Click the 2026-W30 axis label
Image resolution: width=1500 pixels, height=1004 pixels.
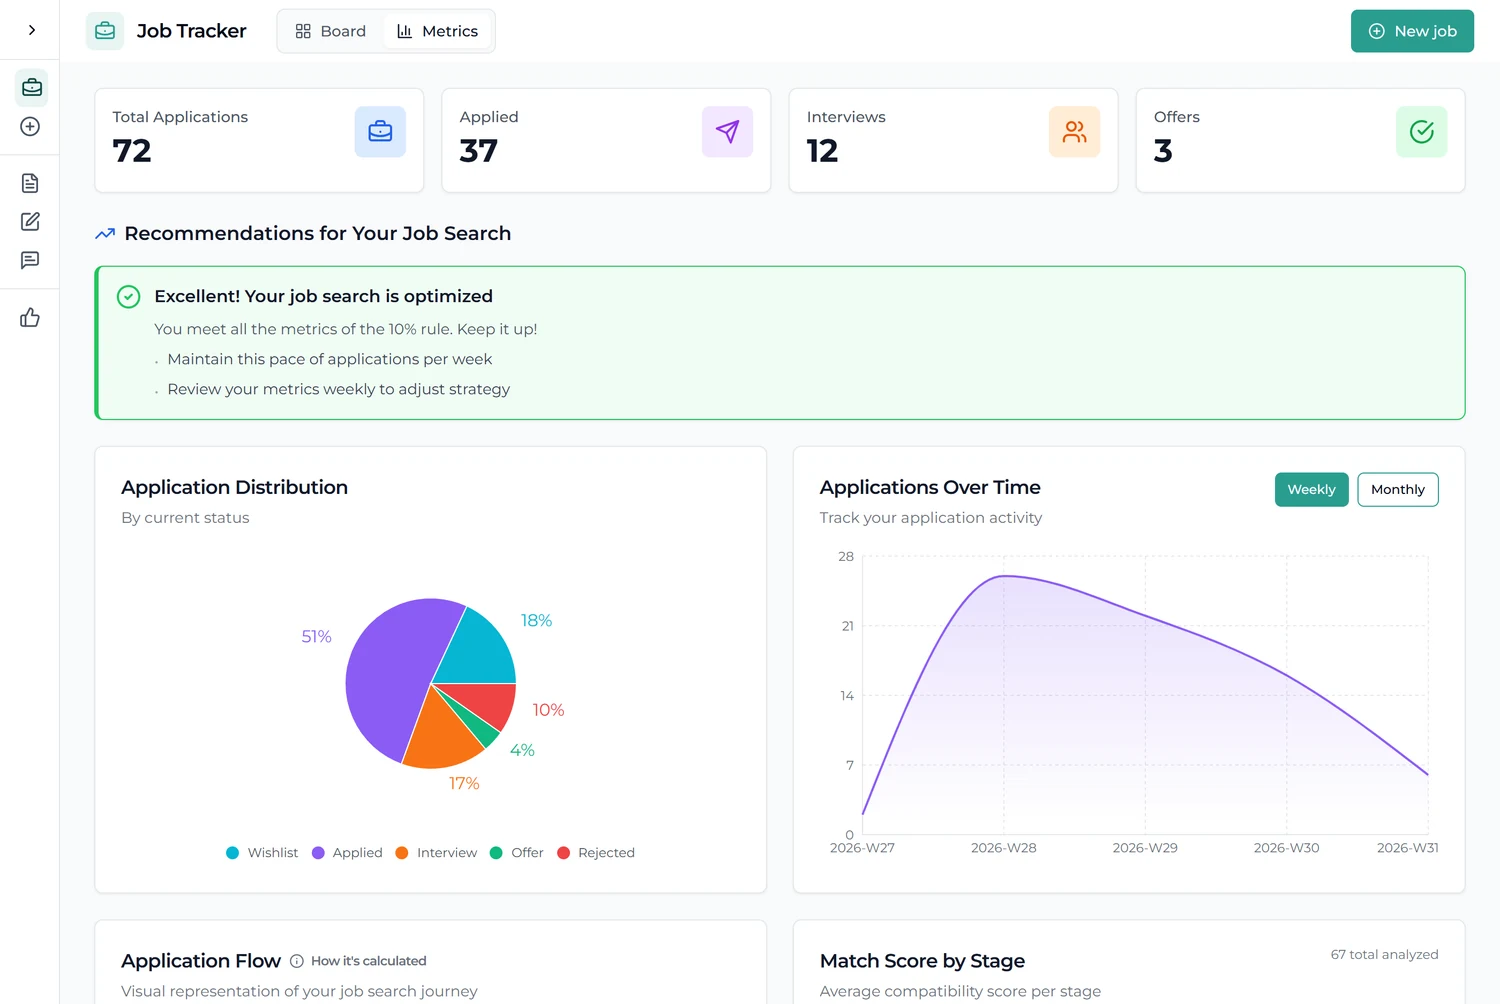coord(1286,848)
